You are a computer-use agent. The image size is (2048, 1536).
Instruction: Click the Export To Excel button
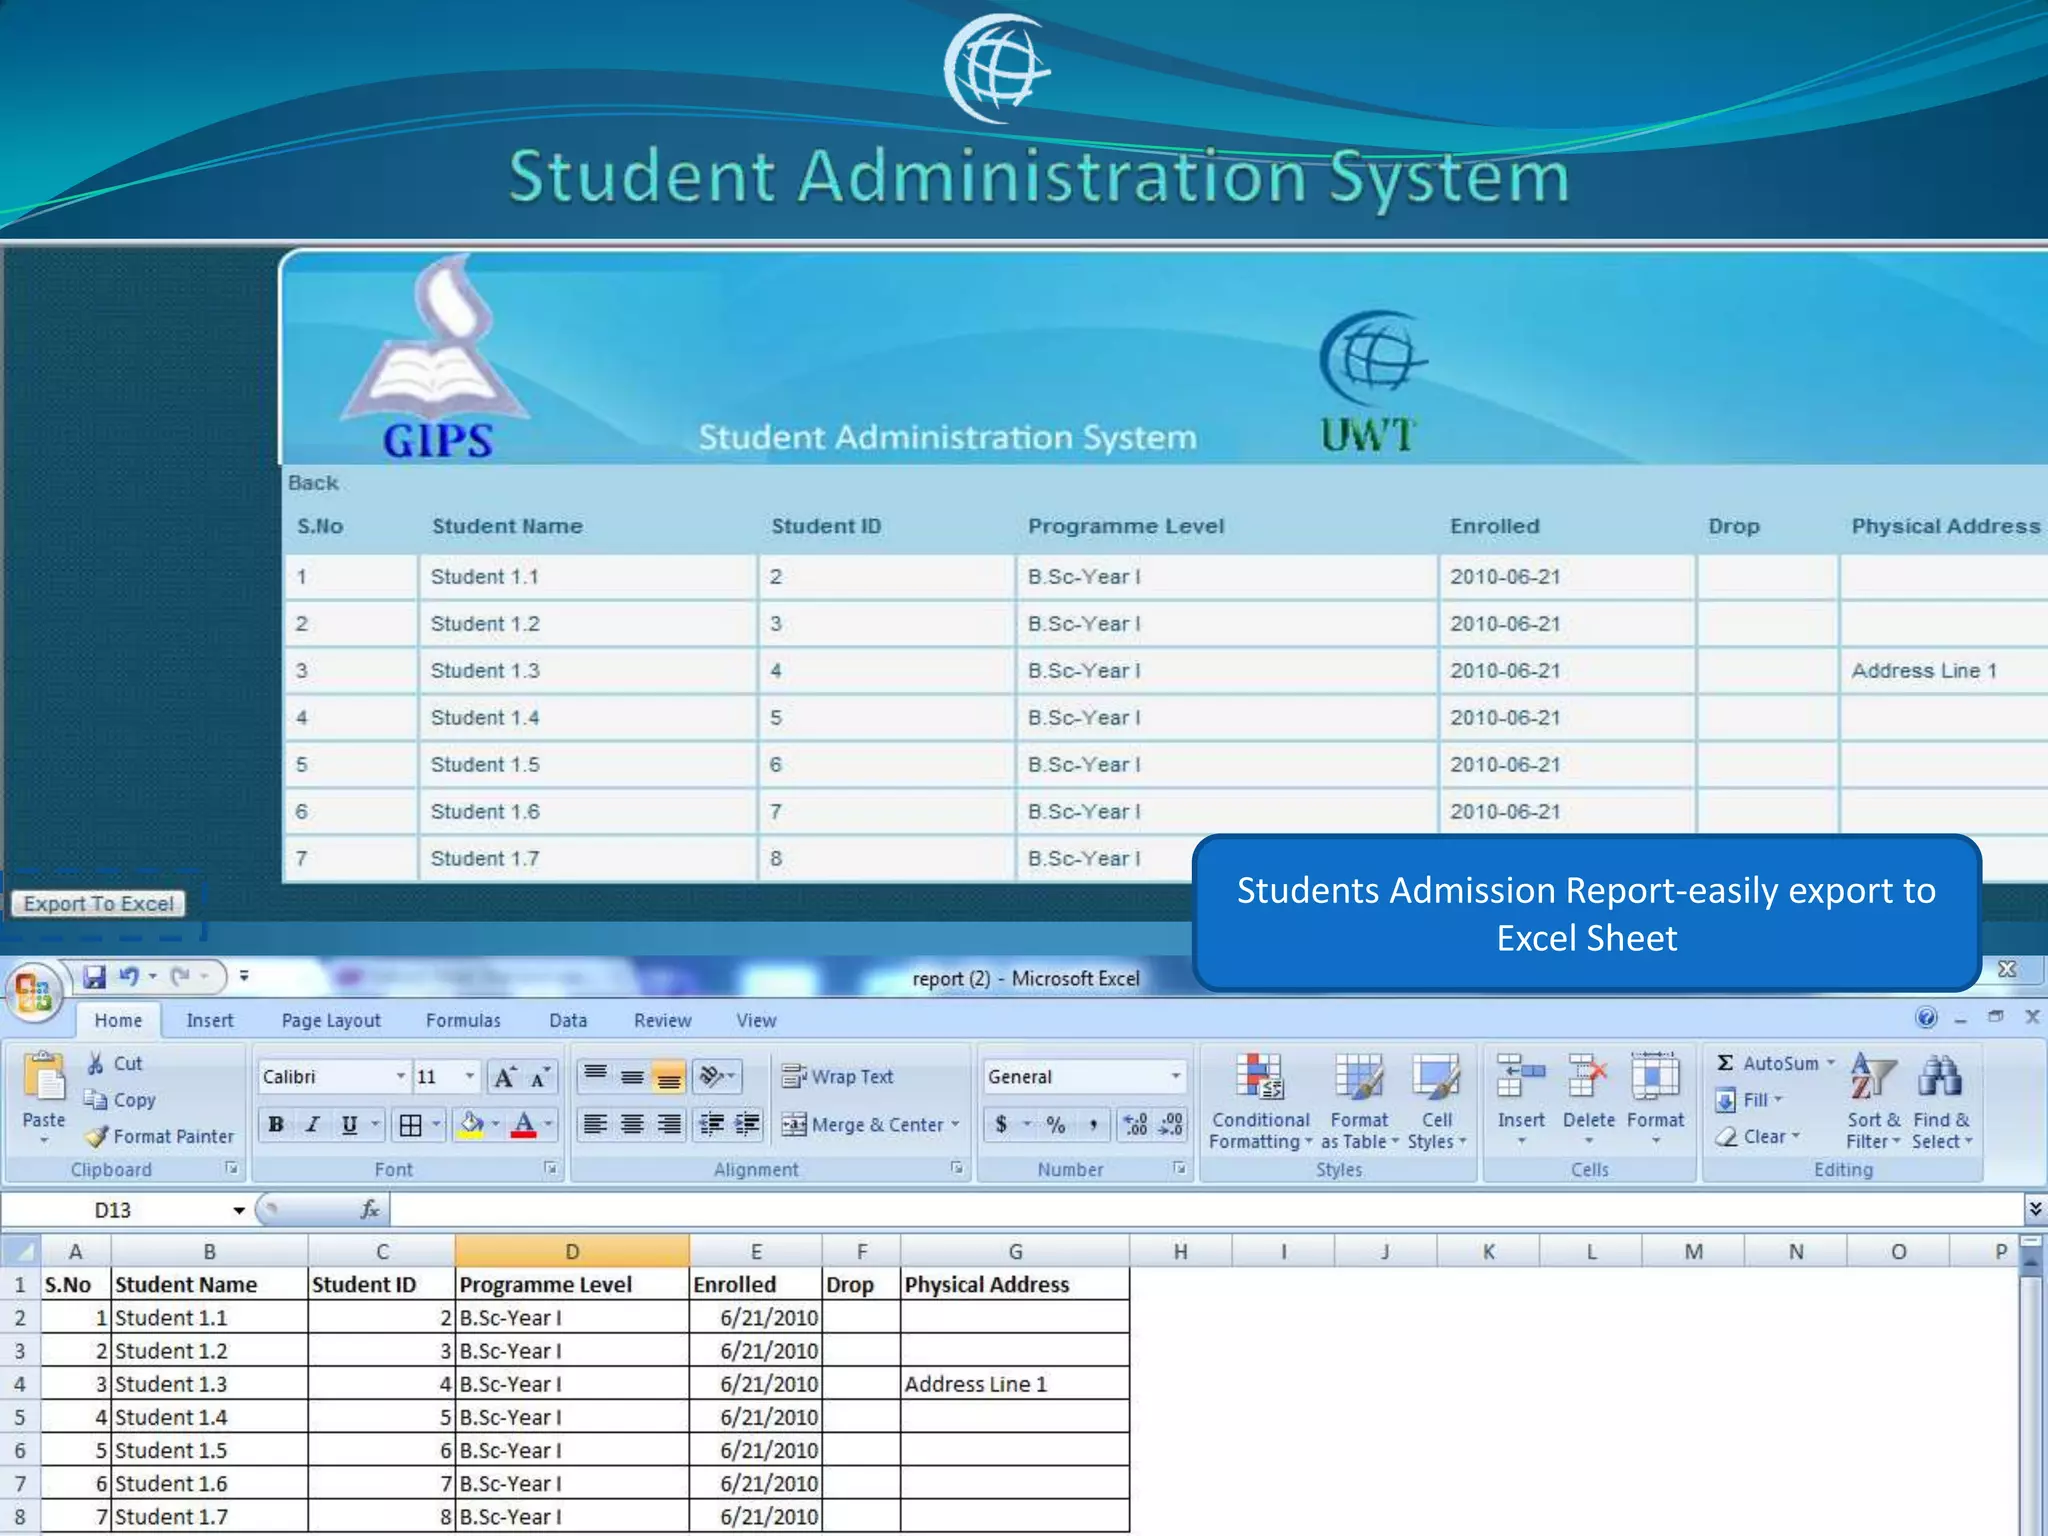pyautogui.click(x=98, y=904)
